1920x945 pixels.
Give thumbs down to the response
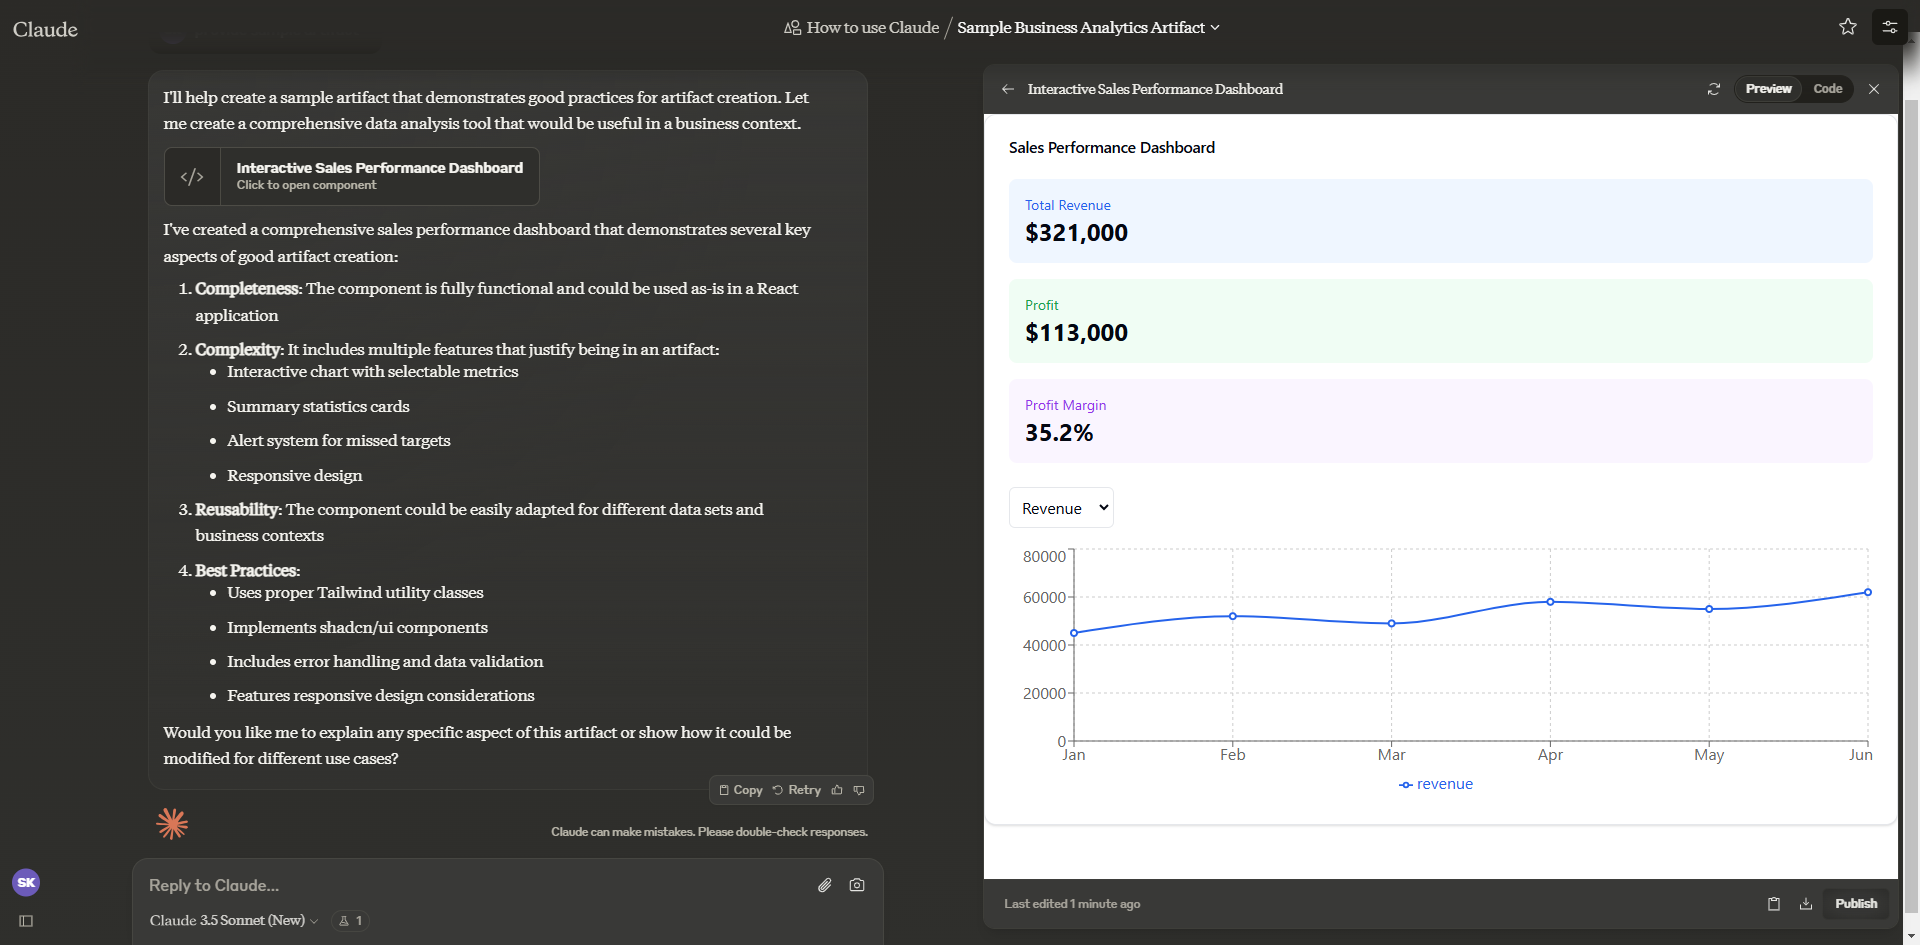859,790
